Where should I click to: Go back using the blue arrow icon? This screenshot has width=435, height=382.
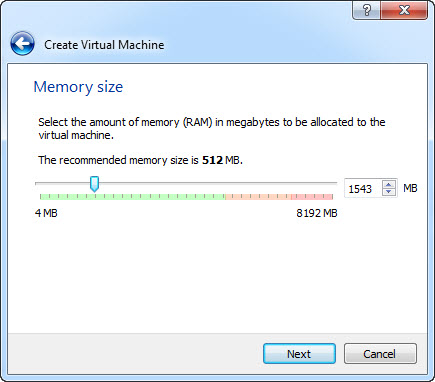click(x=22, y=44)
